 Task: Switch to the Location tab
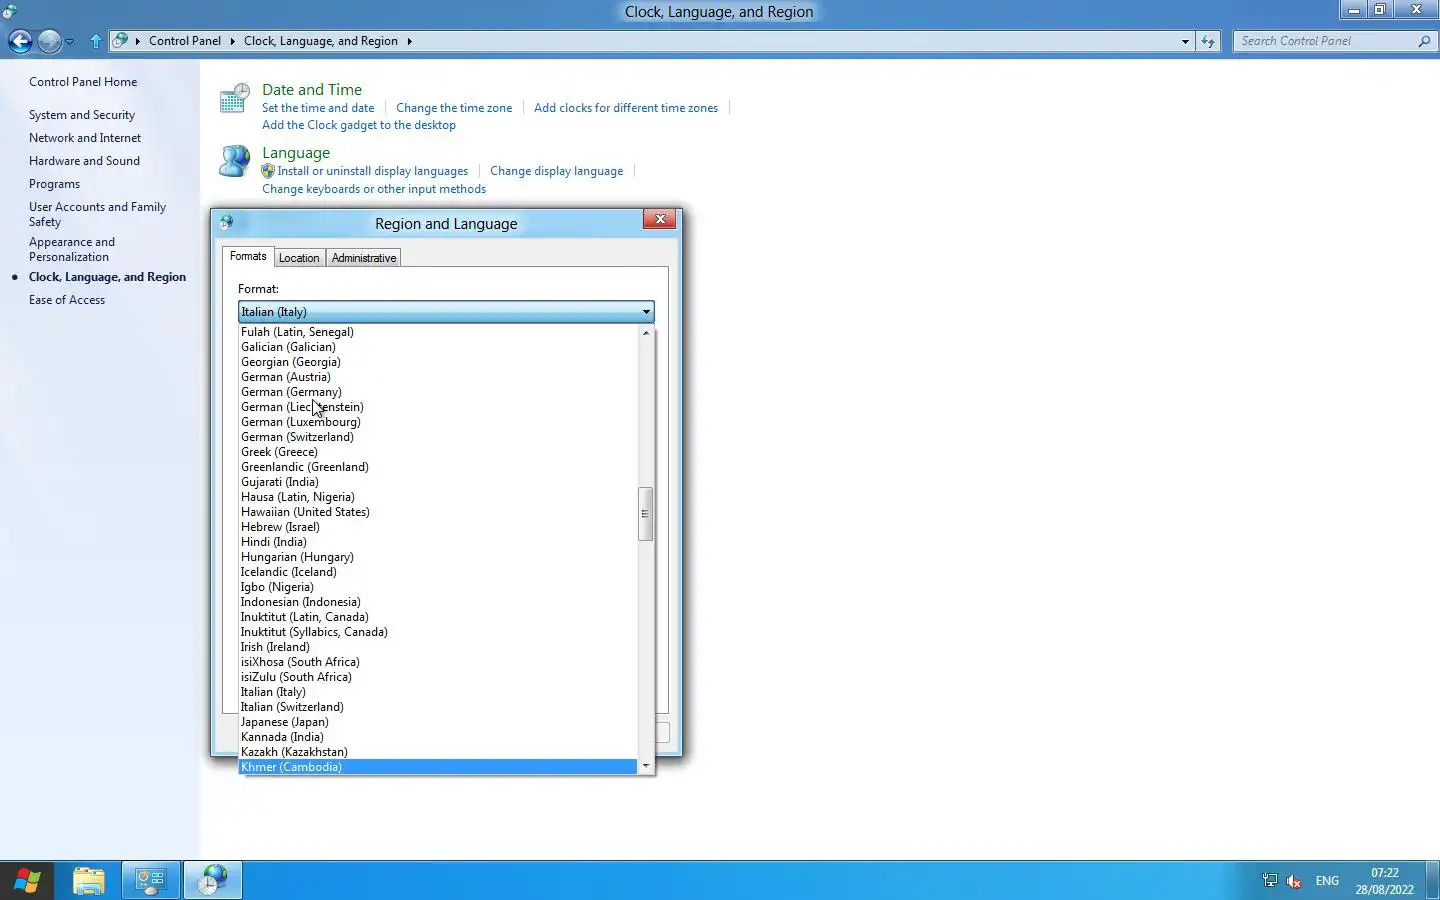(x=299, y=258)
